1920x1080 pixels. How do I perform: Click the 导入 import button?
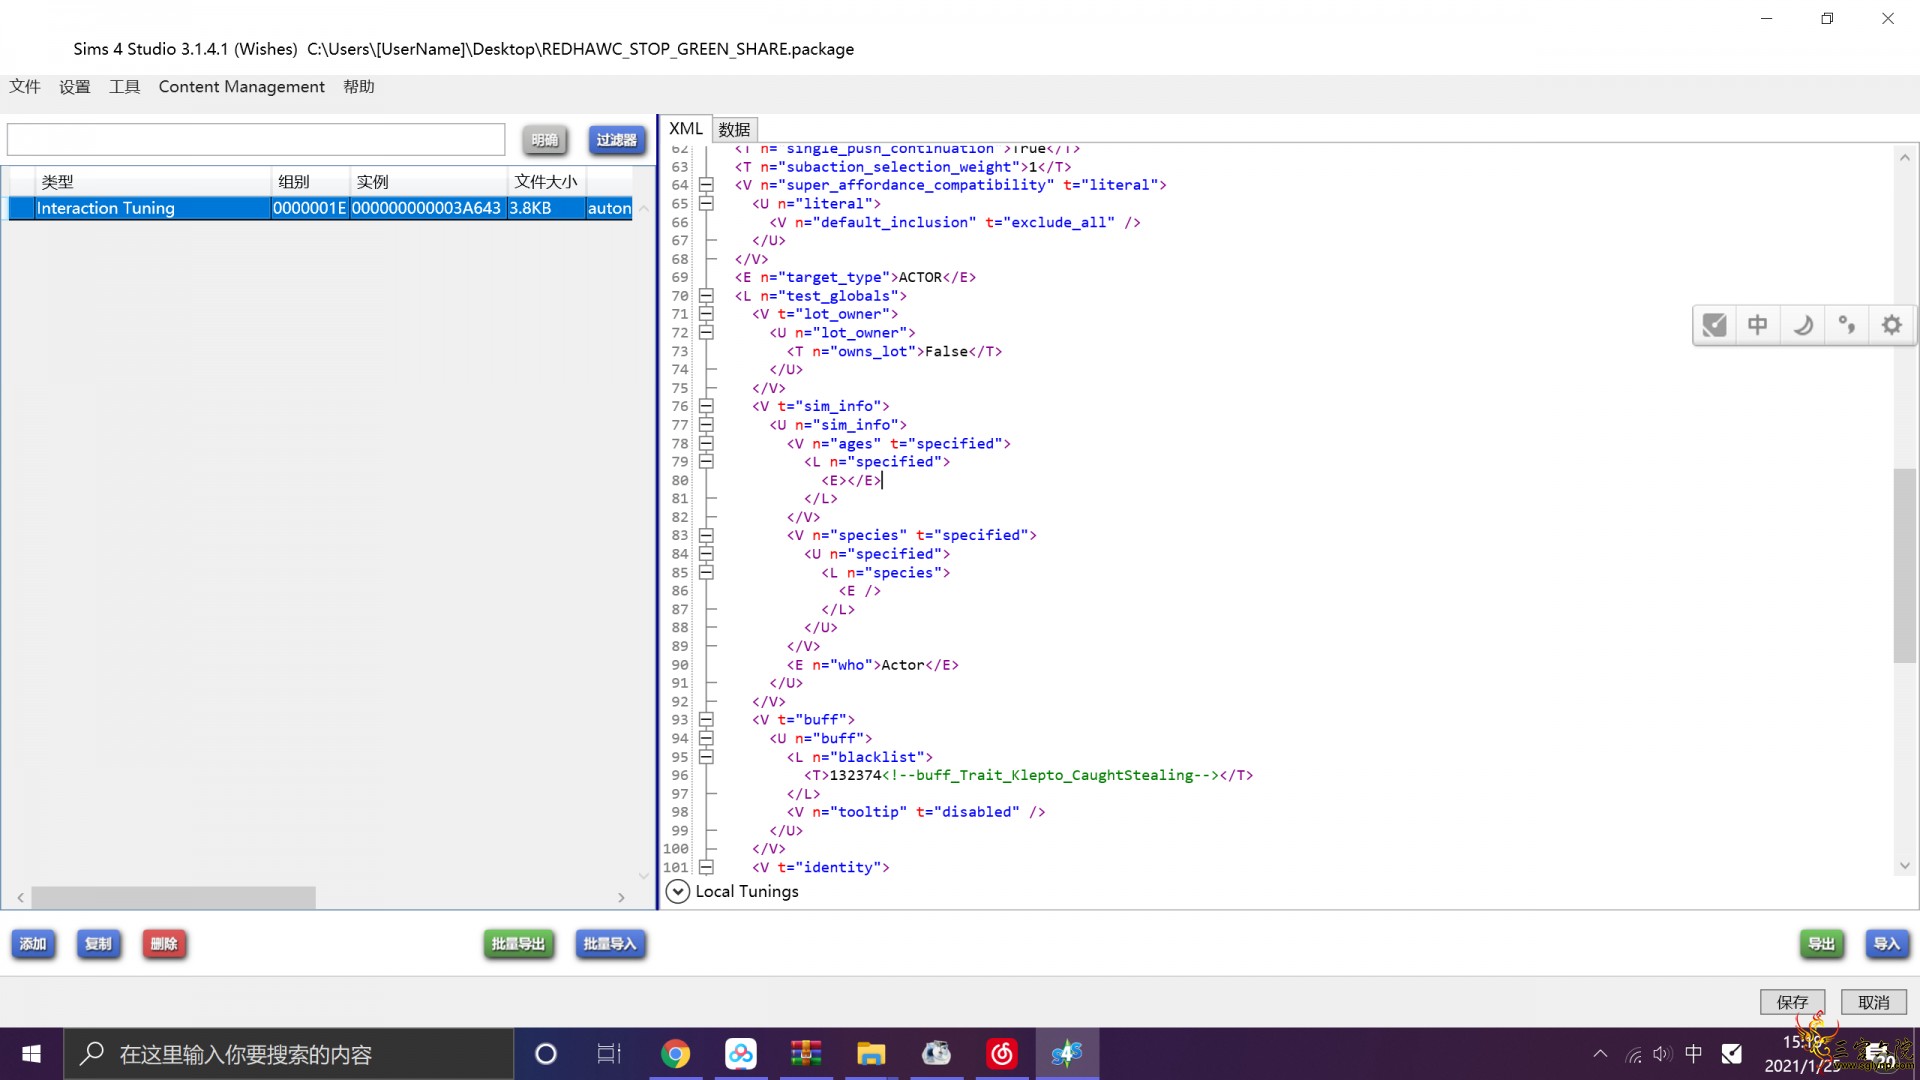pyautogui.click(x=1887, y=944)
